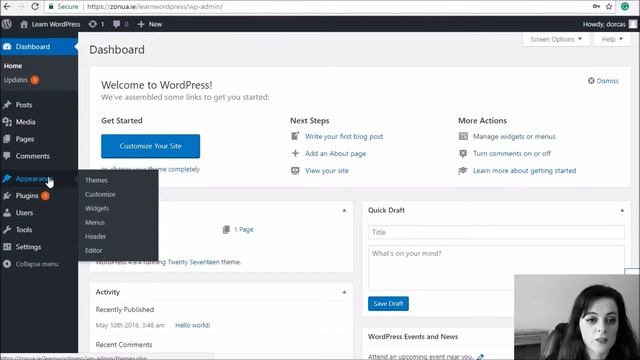The height and width of the screenshot is (360, 640).
Task: Click the widgets icon beside Manage widgets
Action: click(463, 136)
